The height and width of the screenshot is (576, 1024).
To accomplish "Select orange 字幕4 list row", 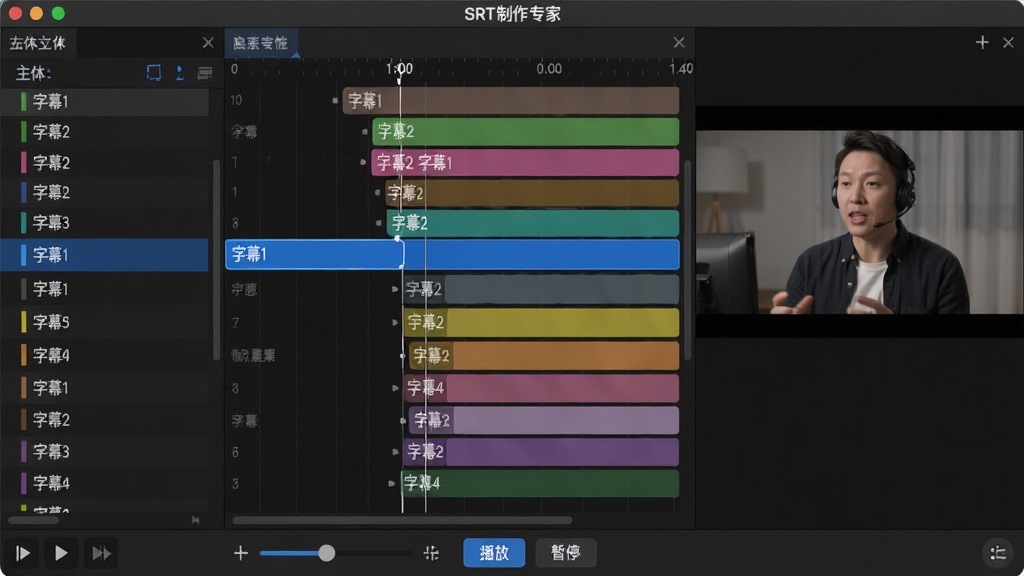I will (104, 355).
